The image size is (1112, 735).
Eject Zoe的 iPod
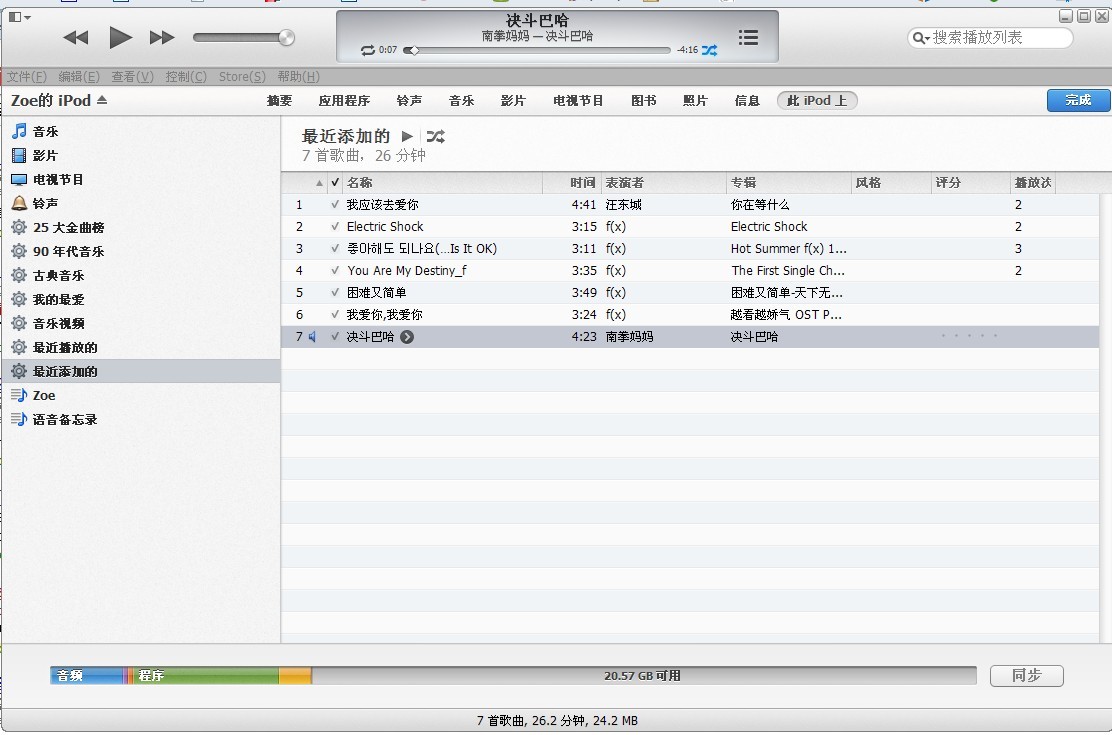(x=102, y=100)
